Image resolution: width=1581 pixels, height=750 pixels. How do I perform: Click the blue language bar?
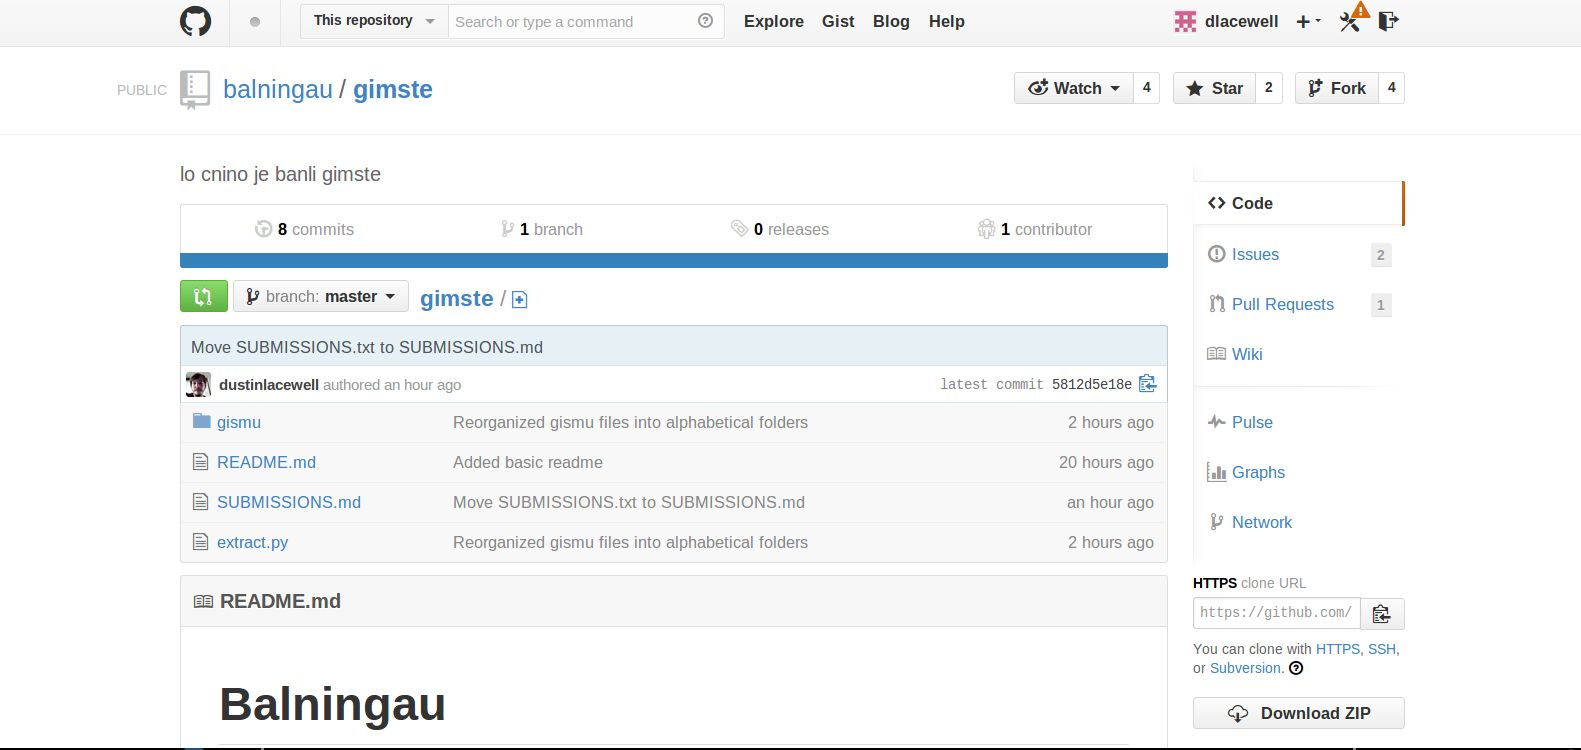click(674, 260)
